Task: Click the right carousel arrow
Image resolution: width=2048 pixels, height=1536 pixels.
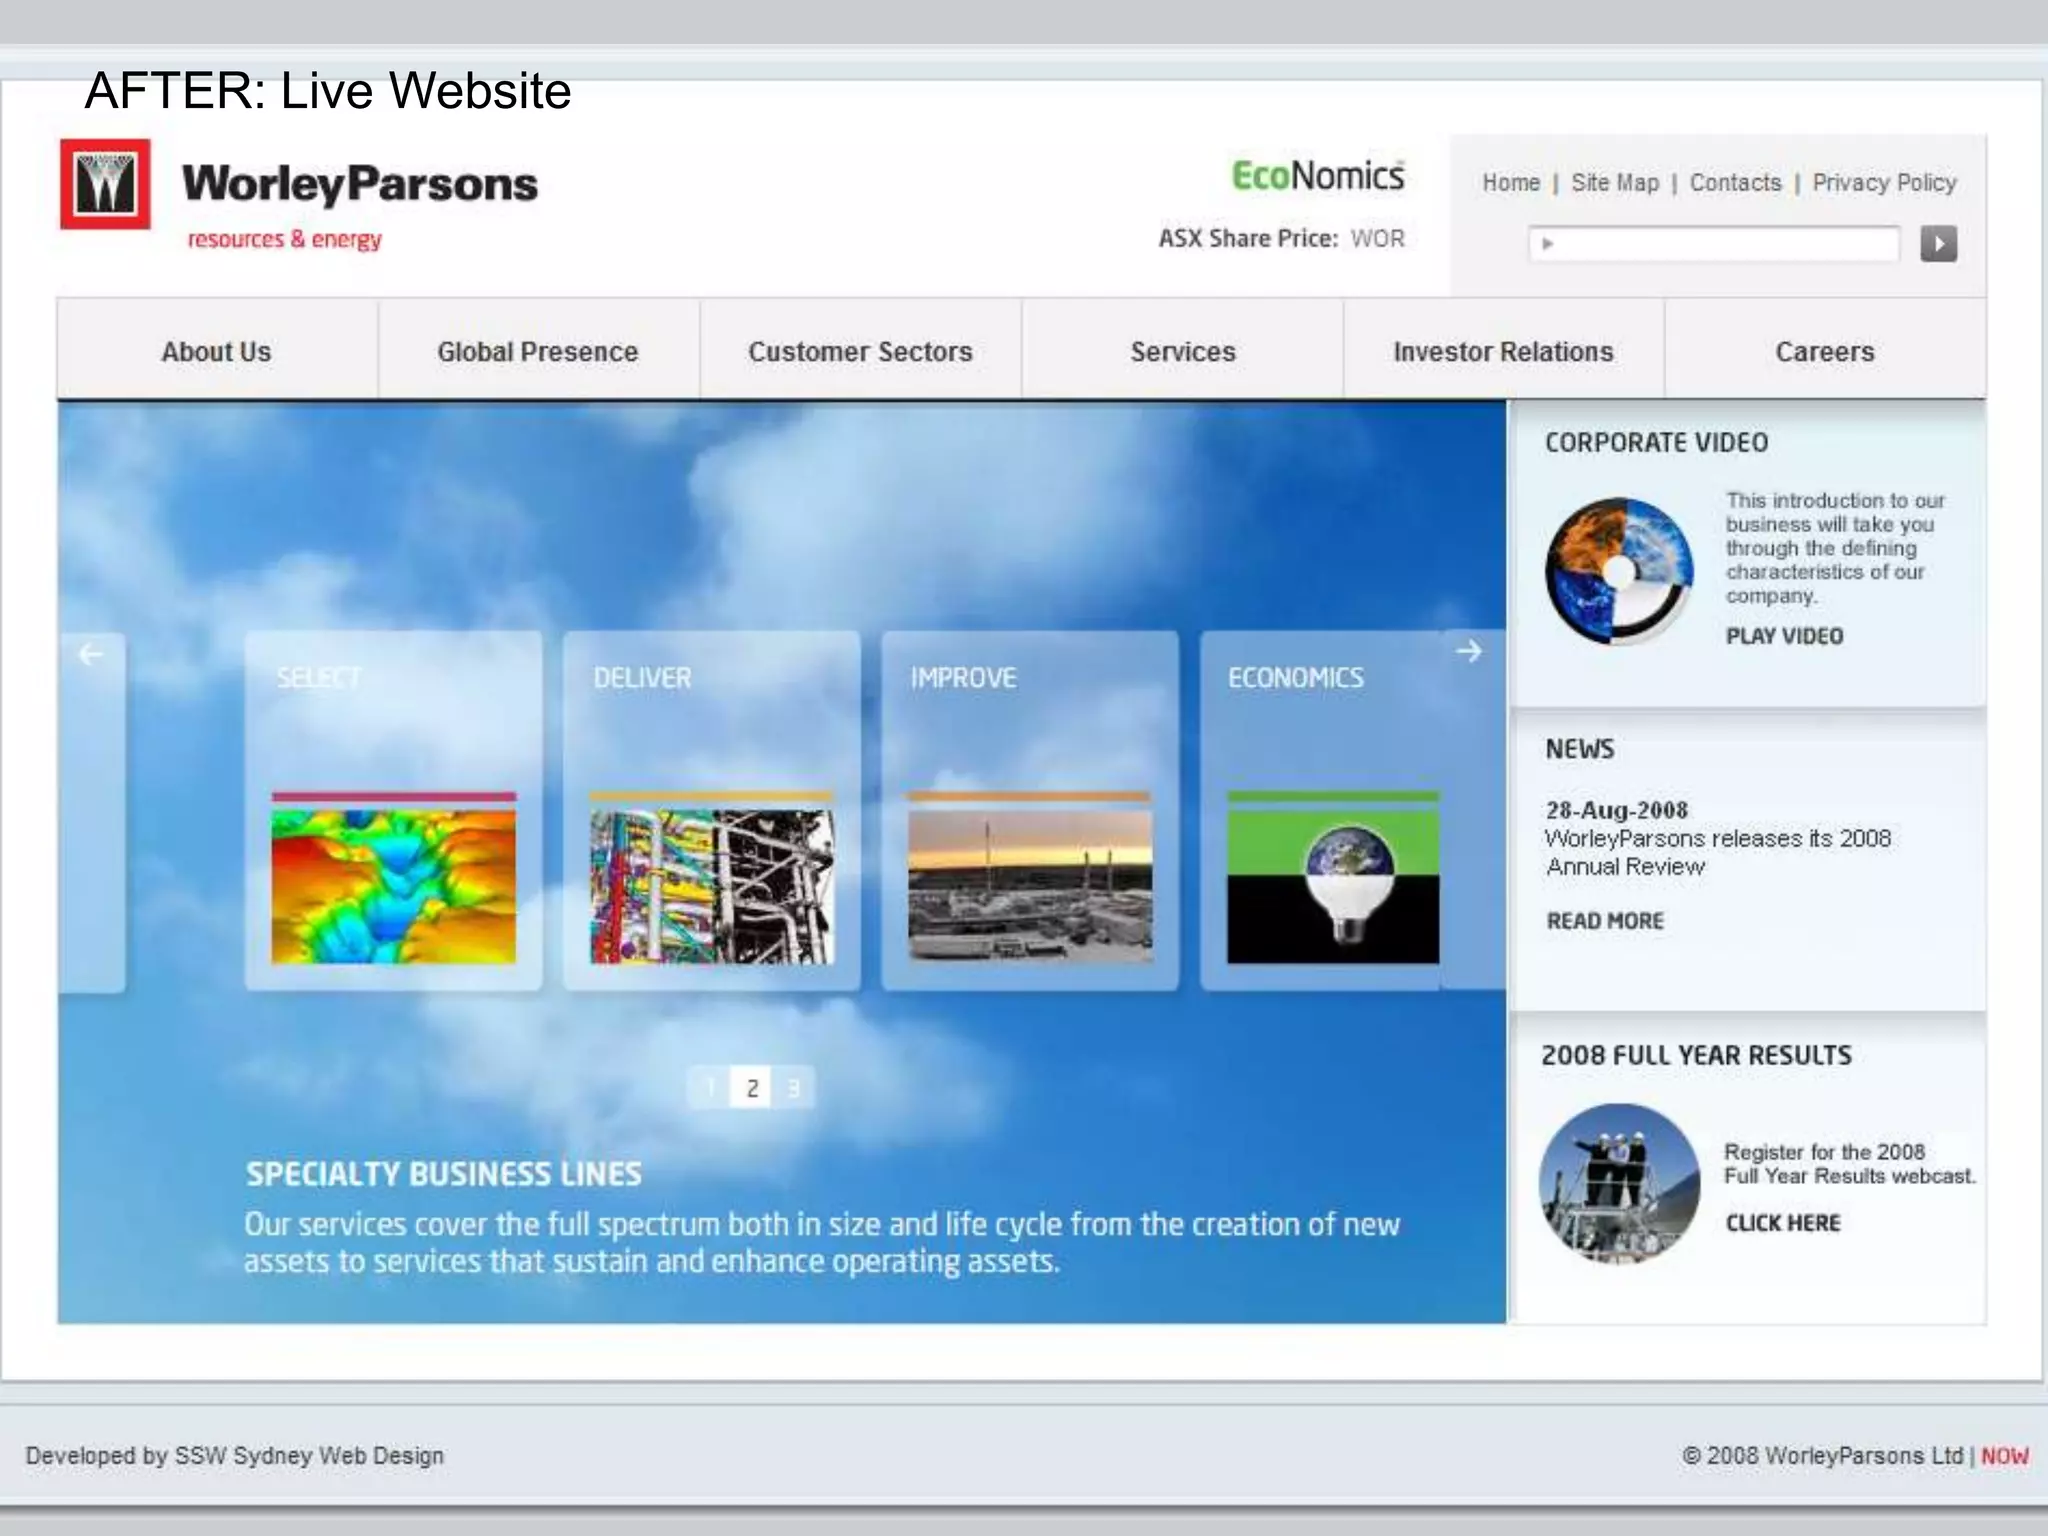Action: 1468,652
